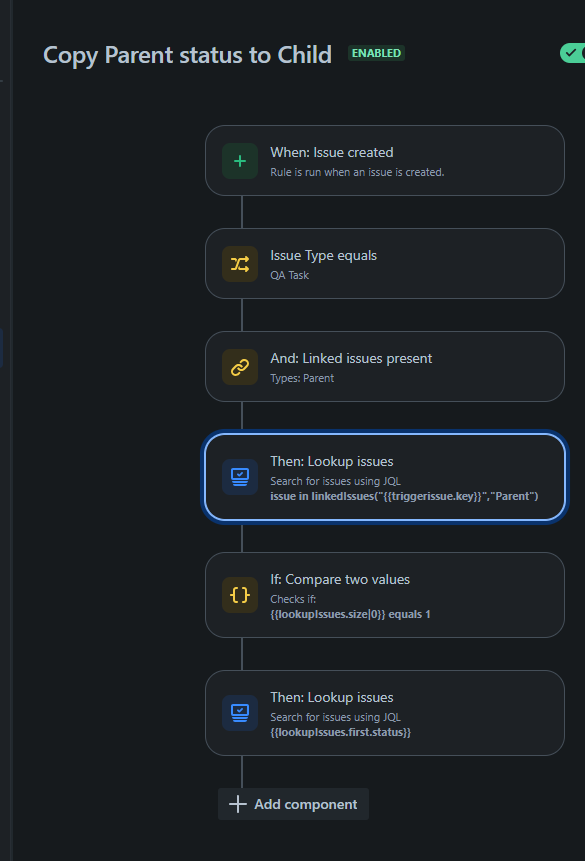Click the bottom Lookup issues monitor icon
This screenshot has height=861, width=585.
(x=240, y=713)
